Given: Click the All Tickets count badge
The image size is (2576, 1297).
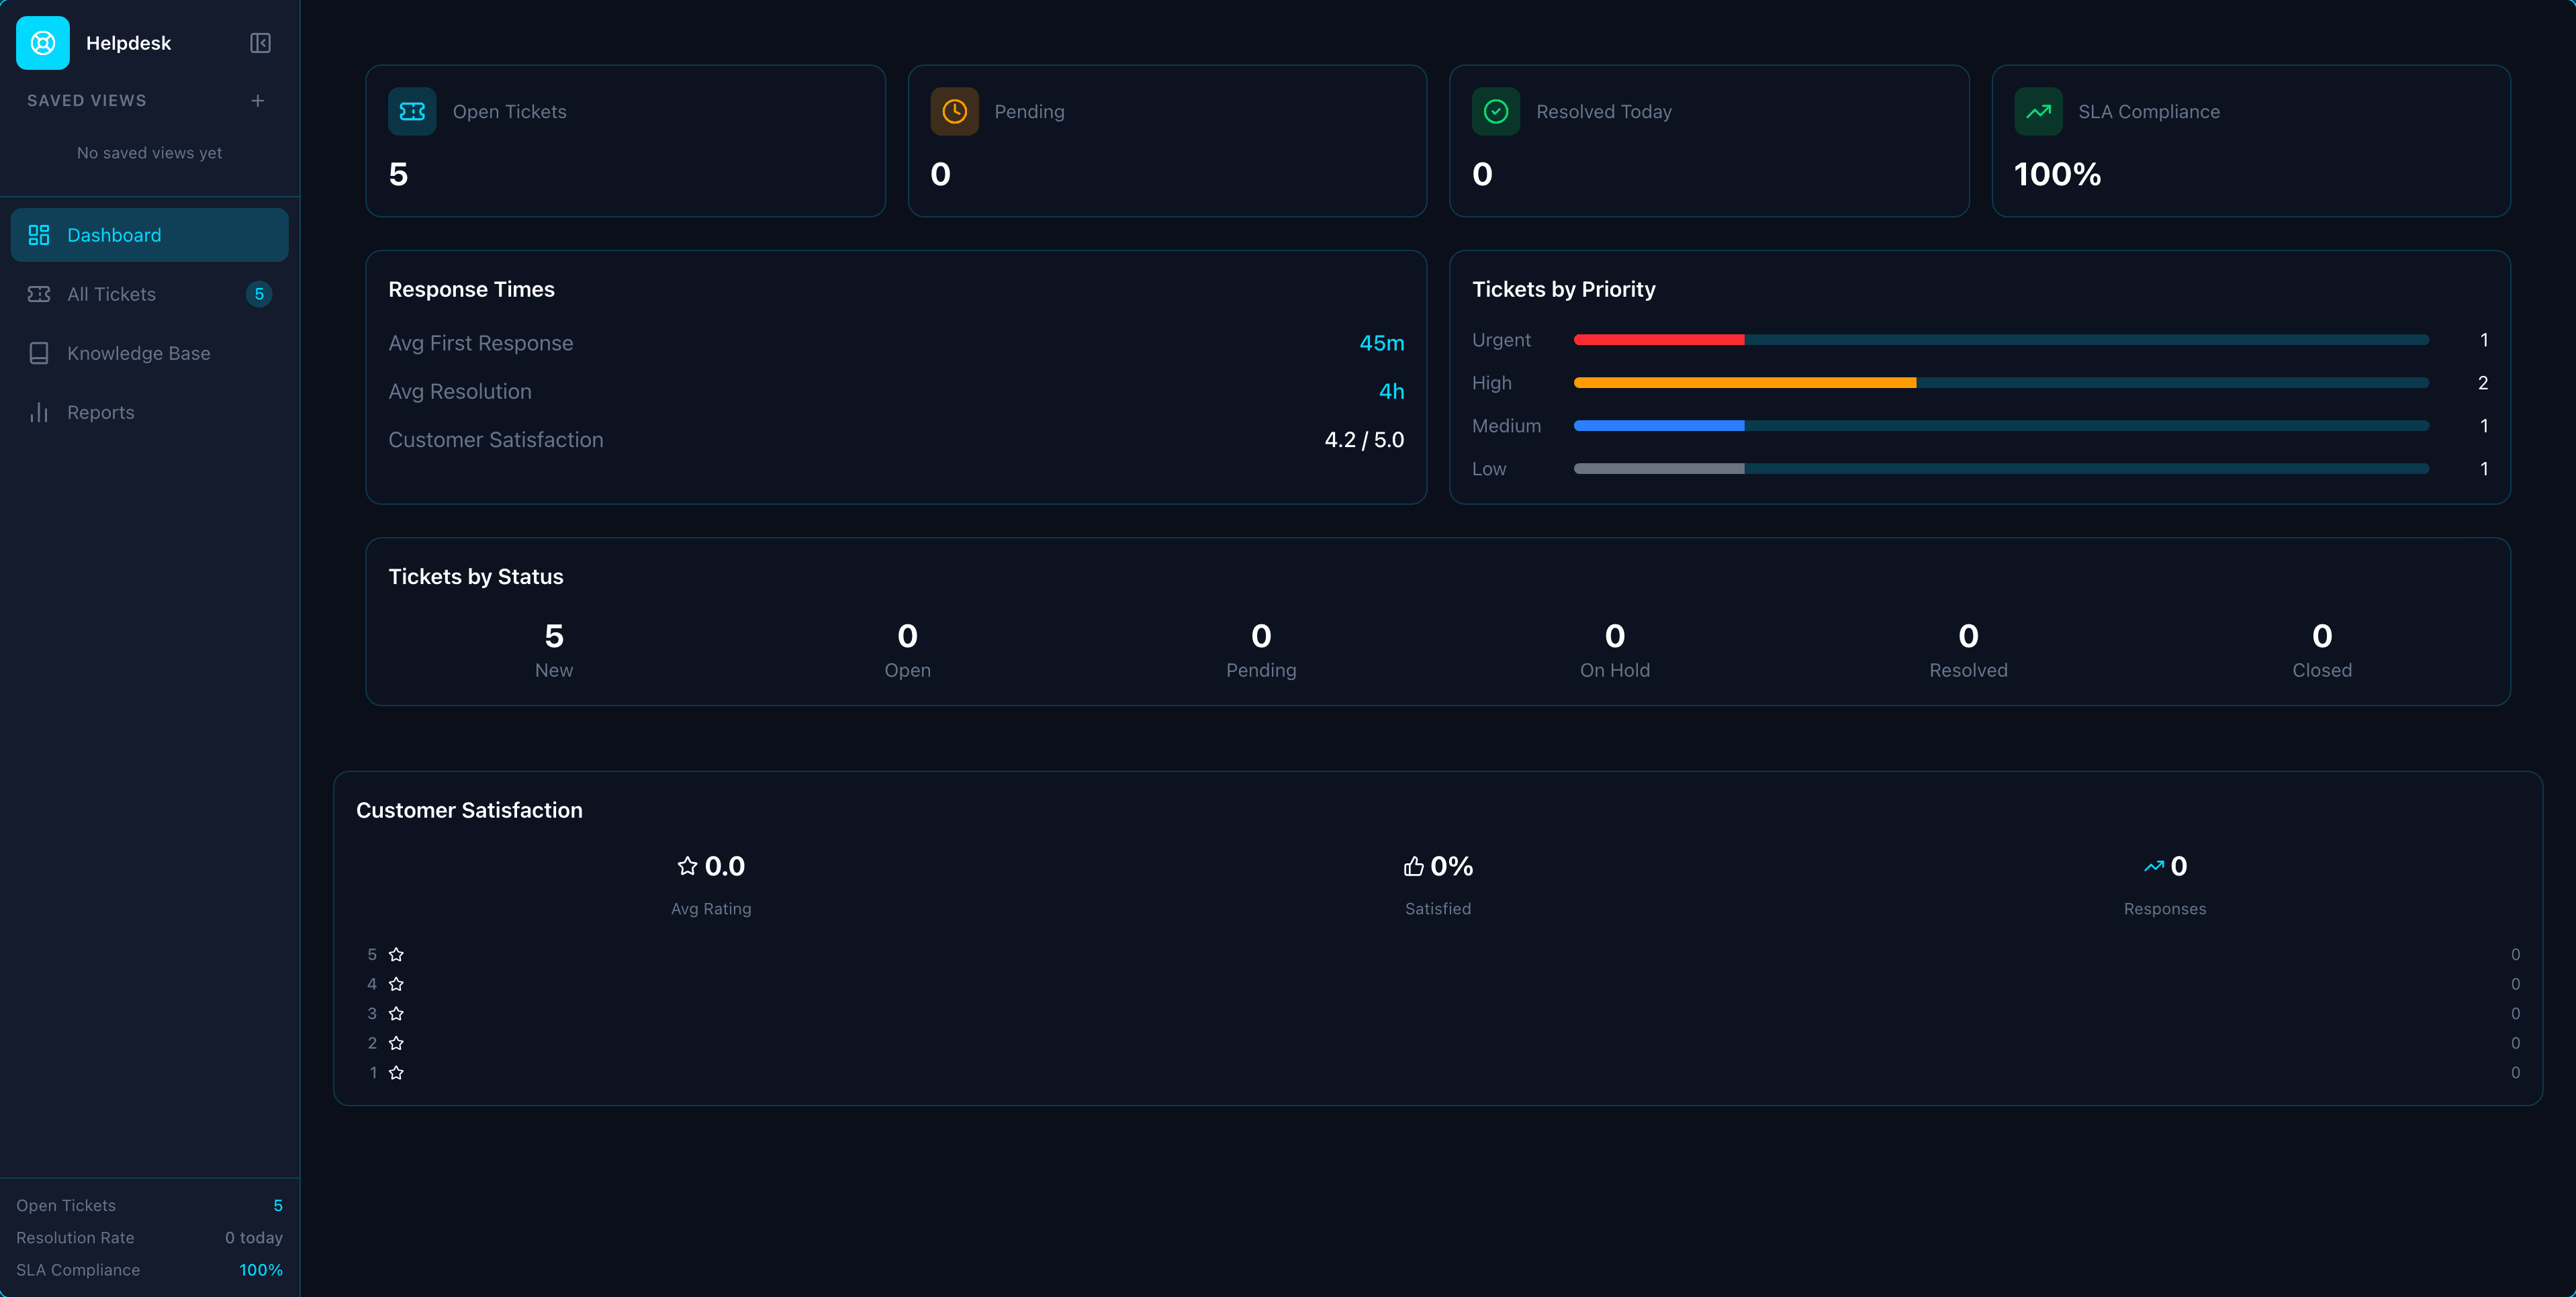Looking at the screenshot, I should pyautogui.click(x=259, y=294).
